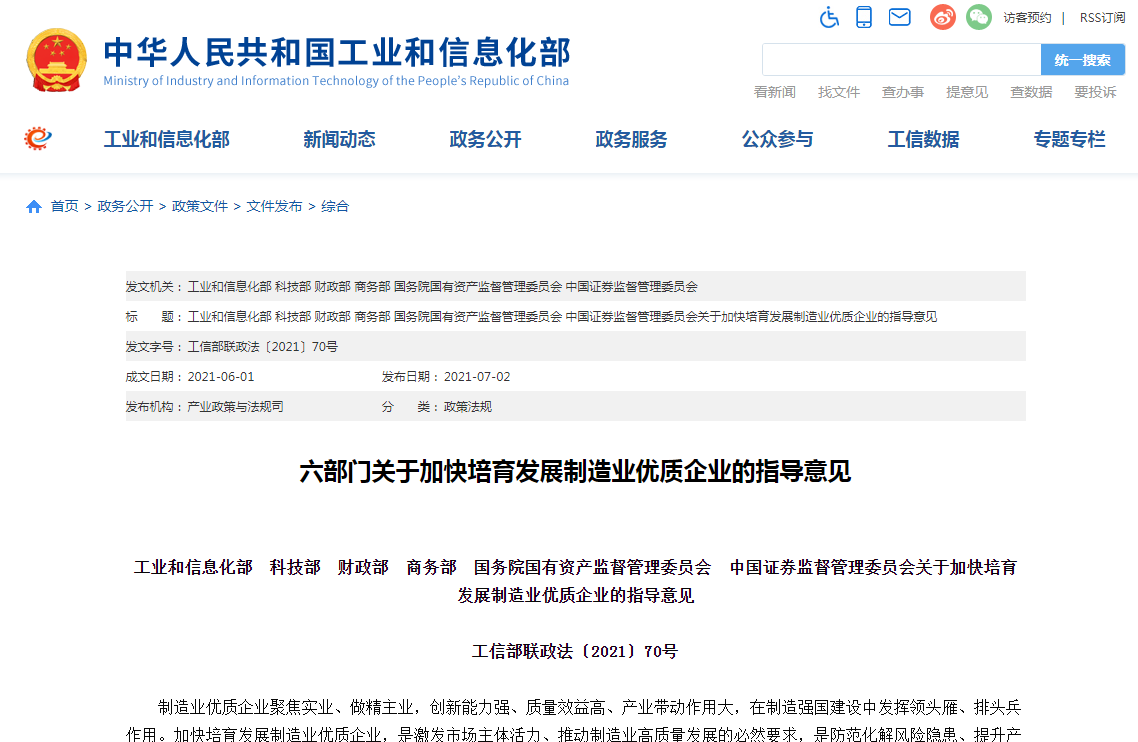Select 找文件 quick link

pos(839,92)
